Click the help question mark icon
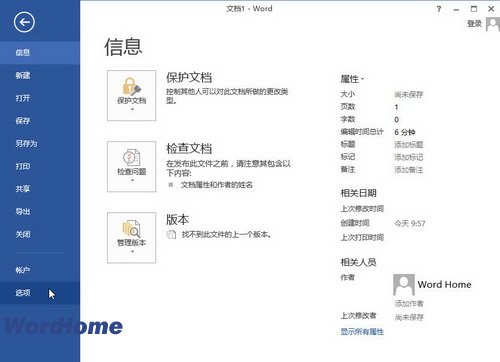Viewport: 500px width, 362px height. coord(439,9)
